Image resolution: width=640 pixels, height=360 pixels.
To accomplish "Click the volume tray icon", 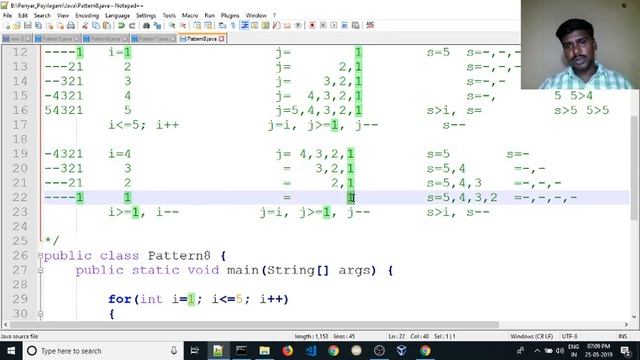I will click(560, 351).
